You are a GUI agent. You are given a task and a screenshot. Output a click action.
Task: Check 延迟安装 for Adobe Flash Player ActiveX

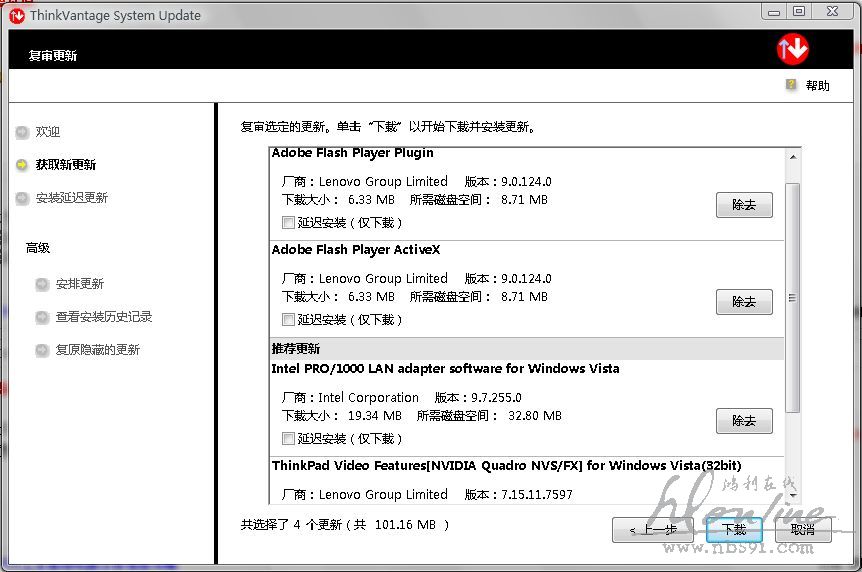288,320
